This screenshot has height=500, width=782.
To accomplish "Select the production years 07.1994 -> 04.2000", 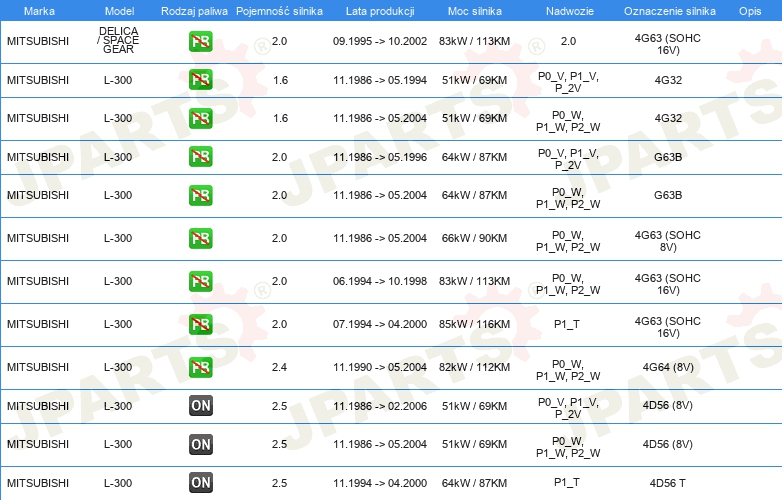I will click(x=380, y=324).
